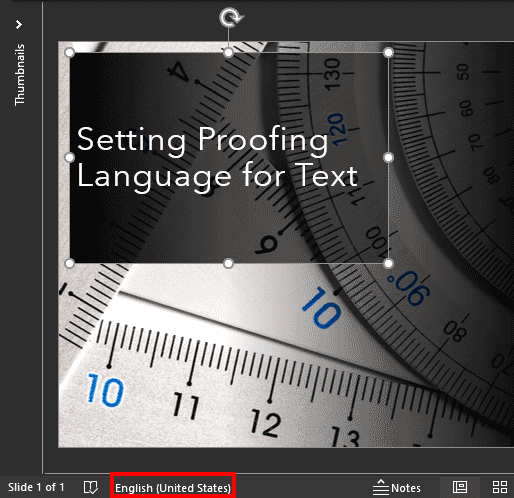Image resolution: width=514 pixels, height=498 pixels.
Task: Toggle the Notes pane button
Action: pos(397,488)
